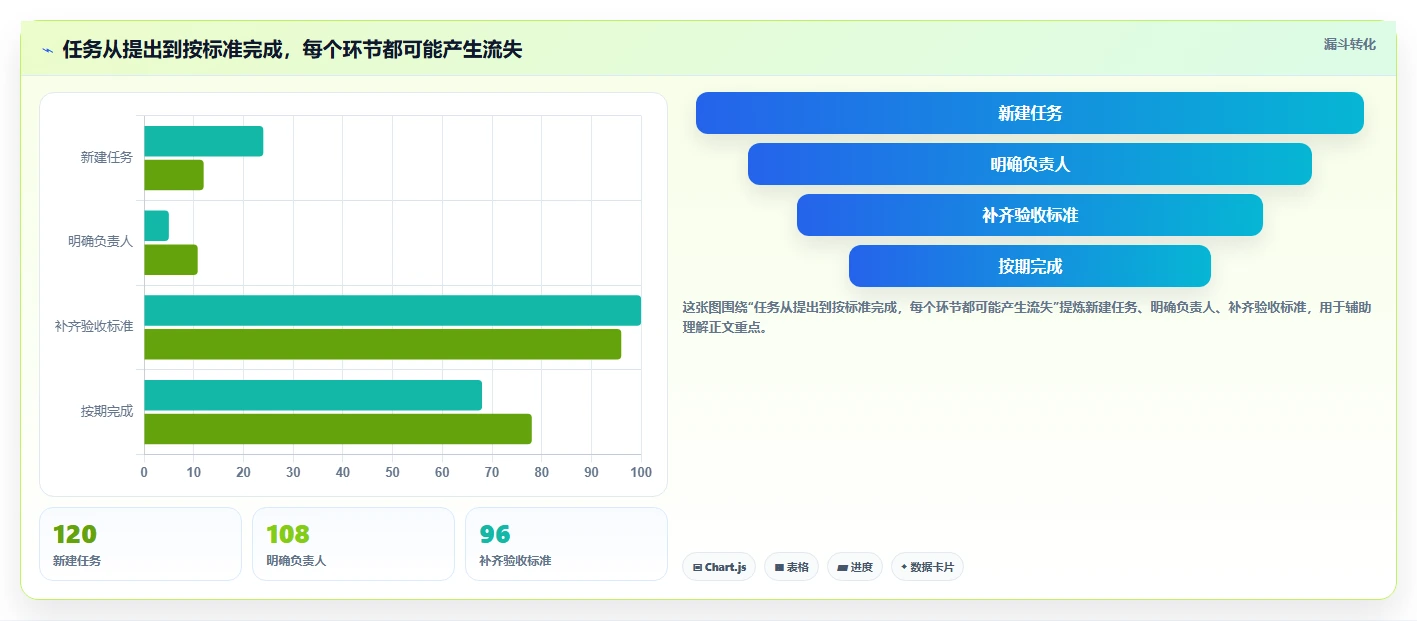This screenshot has width=1417, height=621.
Task: Open the 108 明确负责人 stat card
Action: 353,544
